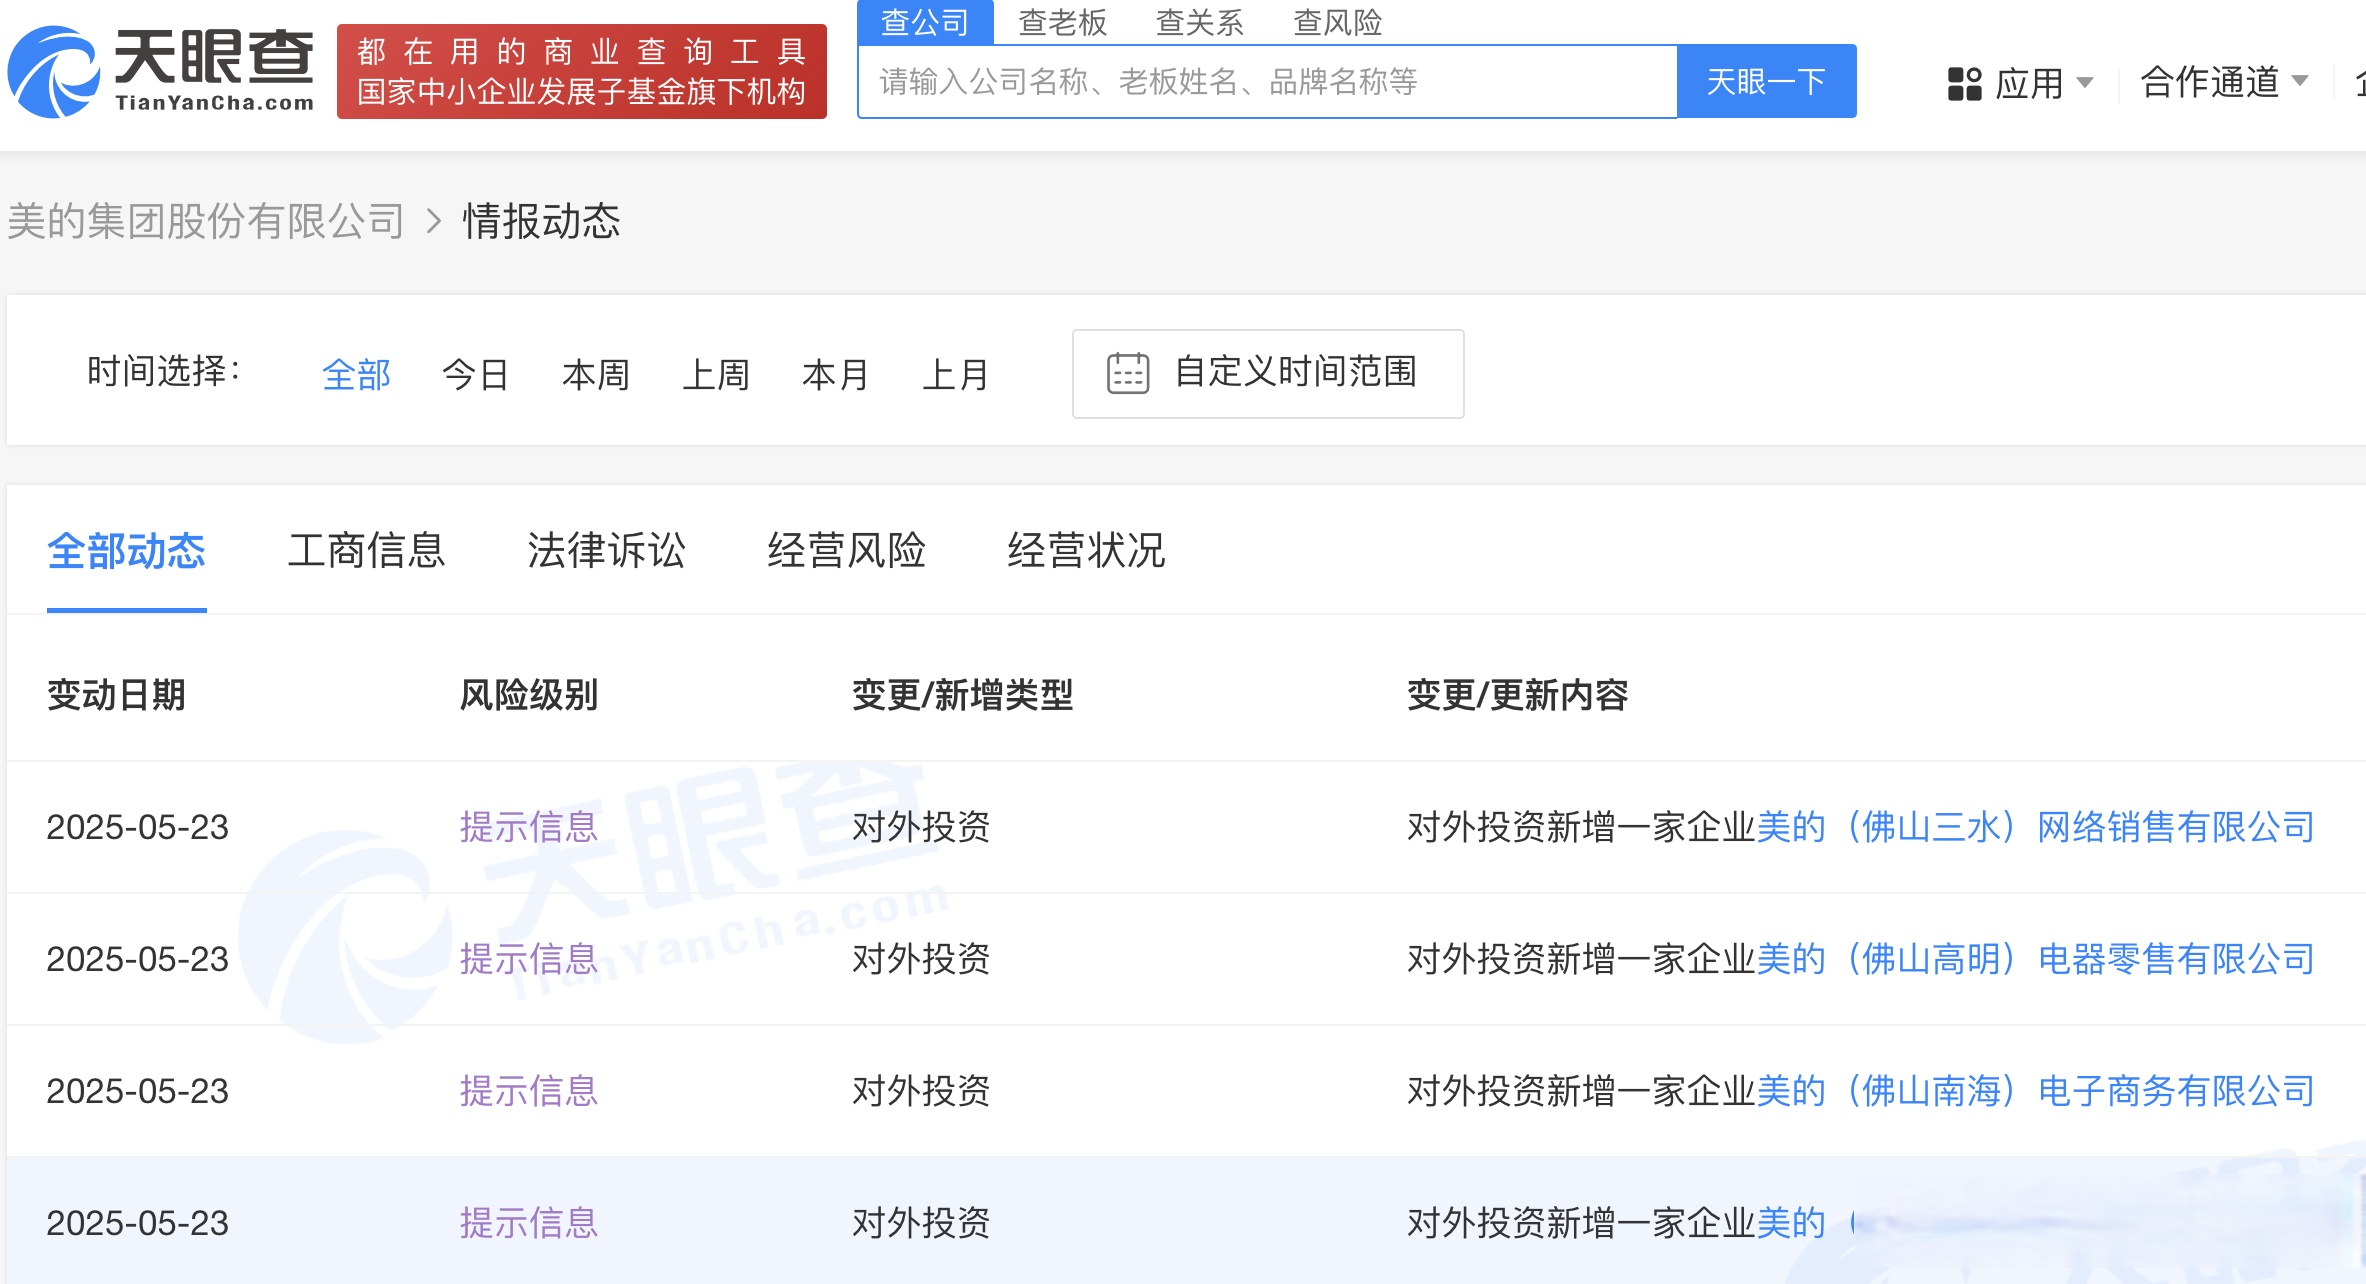Expand the 应用 dropdown menu
The height and width of the screenshot is (1284, 2366).
point(2040,82)
